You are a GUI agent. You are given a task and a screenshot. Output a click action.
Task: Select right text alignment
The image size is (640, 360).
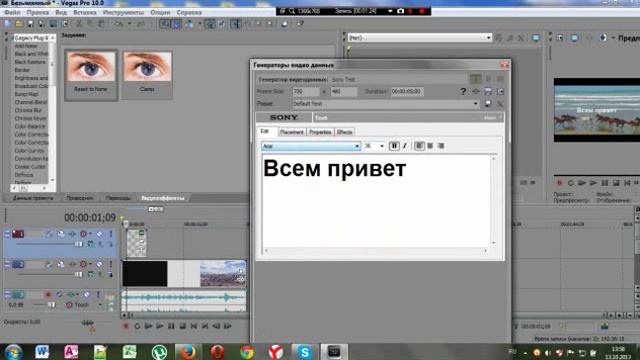441,146
